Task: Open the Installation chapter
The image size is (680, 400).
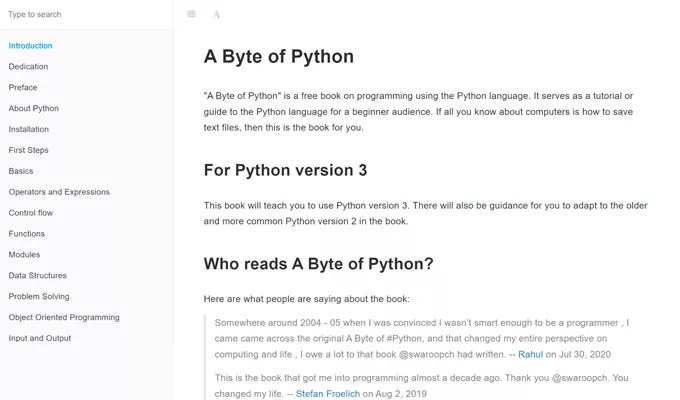Action: 29,129
